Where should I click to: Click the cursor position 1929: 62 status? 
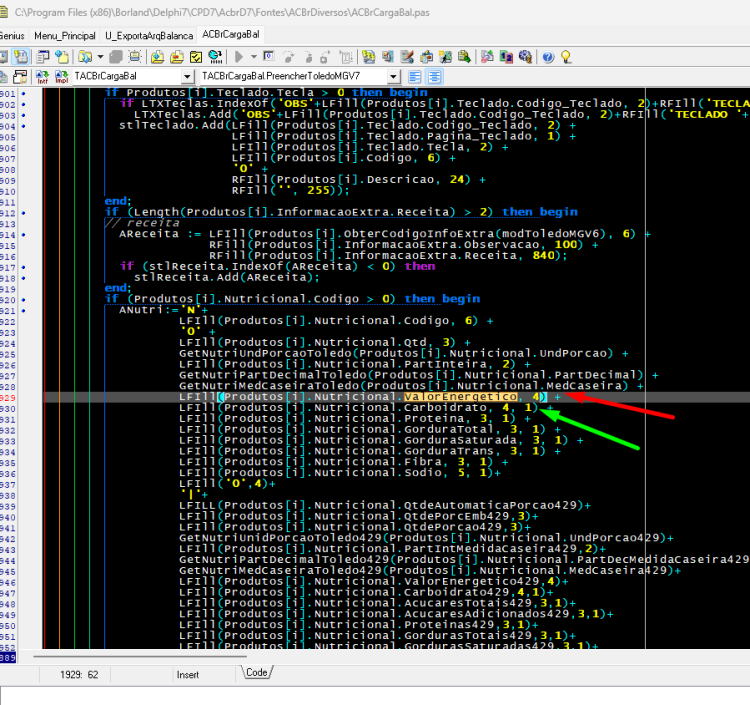79,675
